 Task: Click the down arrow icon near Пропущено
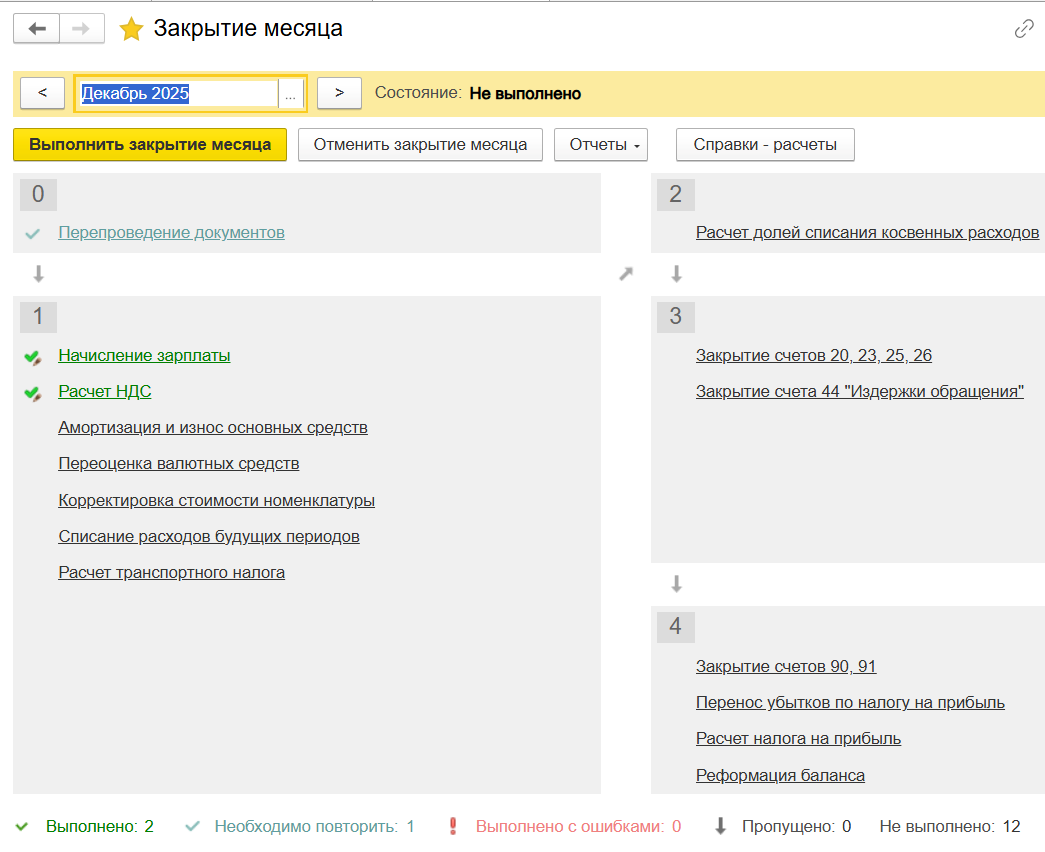point(720,826)
